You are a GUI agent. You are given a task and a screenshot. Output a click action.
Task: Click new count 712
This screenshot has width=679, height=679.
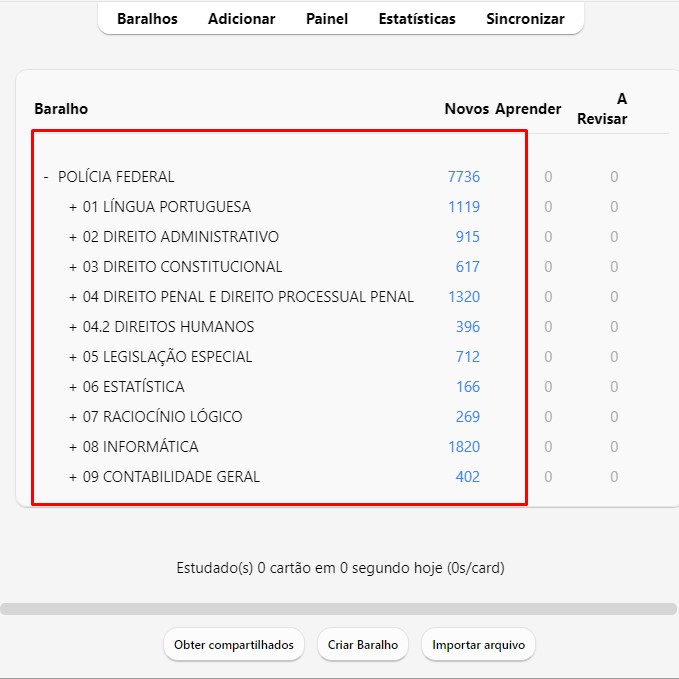coord(468,356)
